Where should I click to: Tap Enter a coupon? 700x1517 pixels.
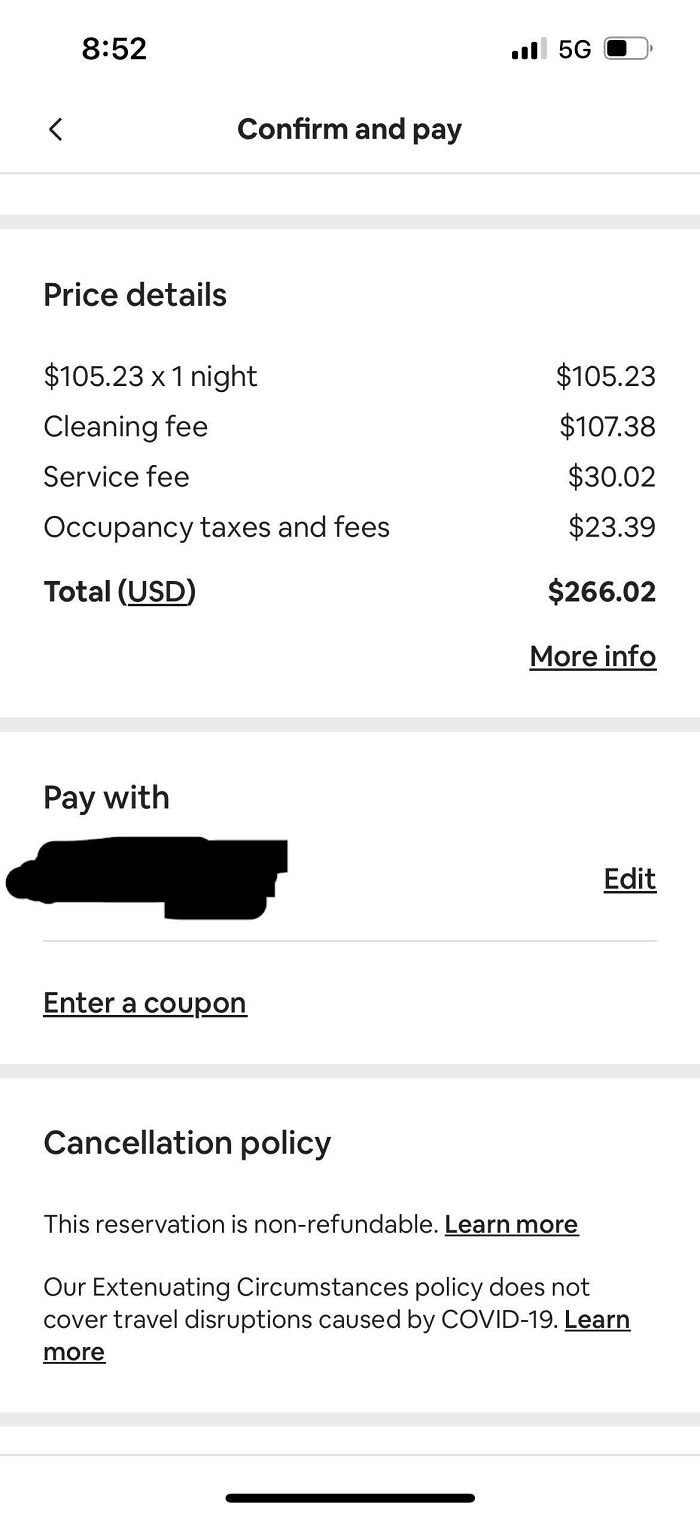[144, 1002]
